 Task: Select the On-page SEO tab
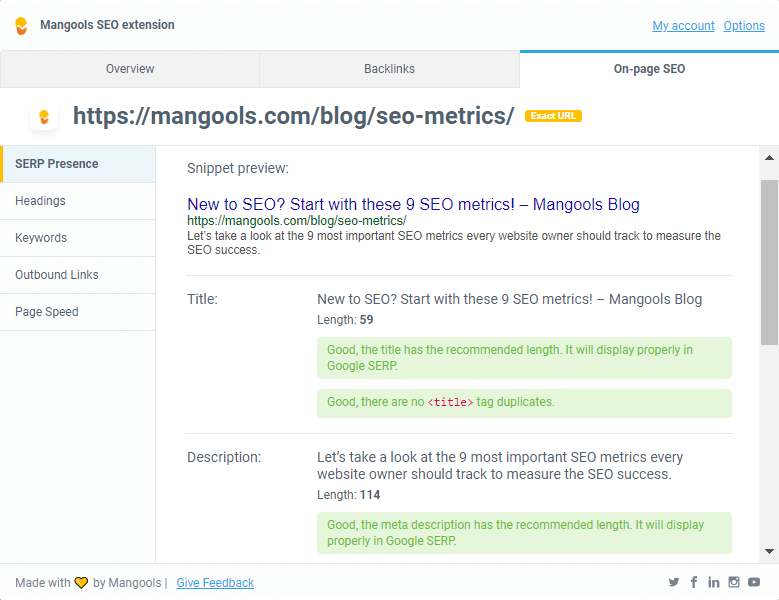tap(649, 69)
